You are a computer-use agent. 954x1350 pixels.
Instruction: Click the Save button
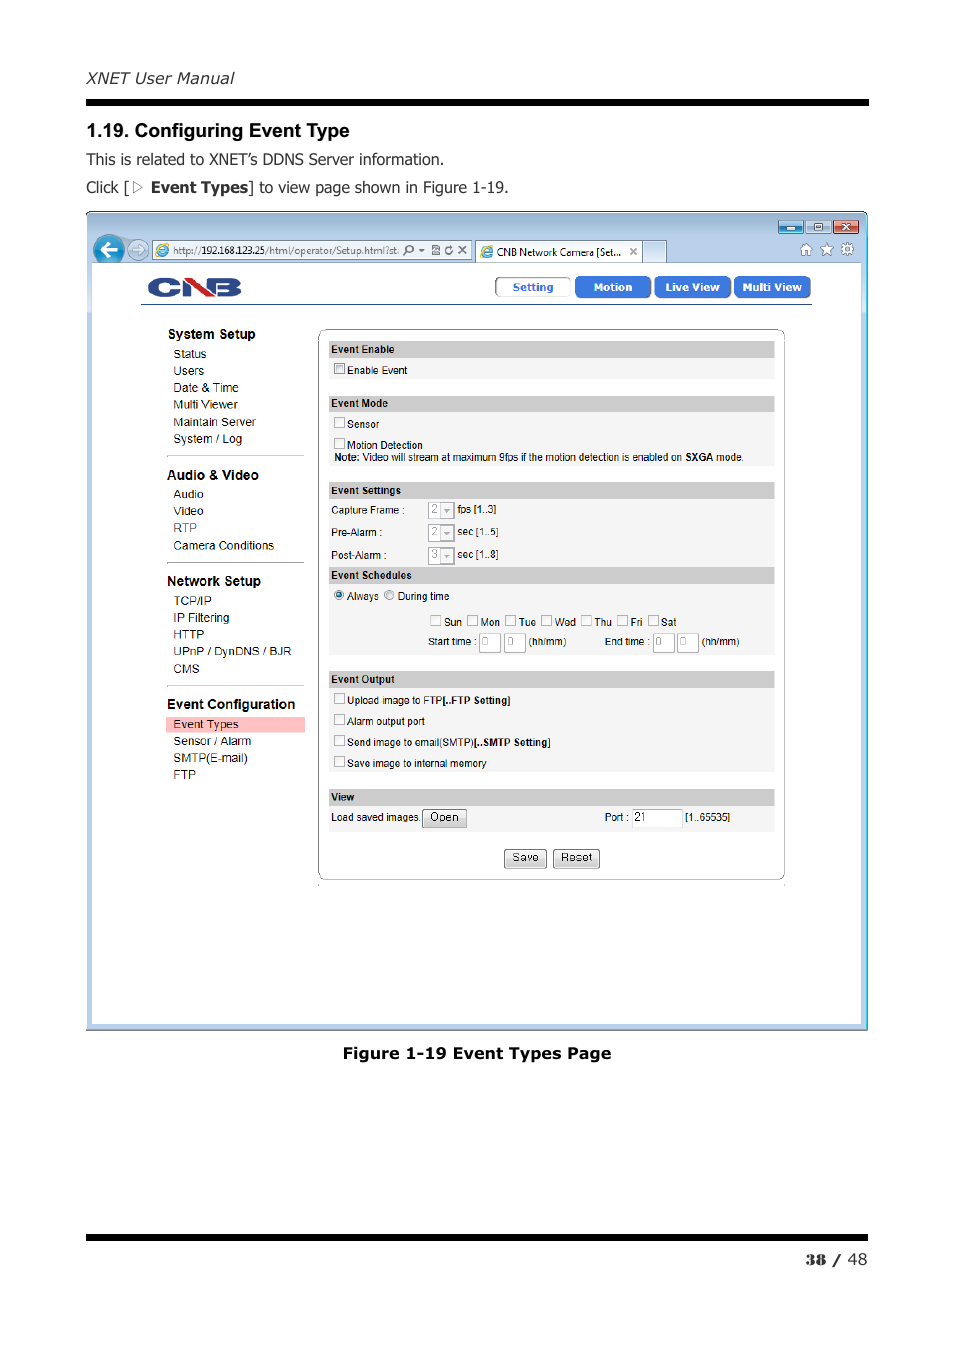click(525, 858)
